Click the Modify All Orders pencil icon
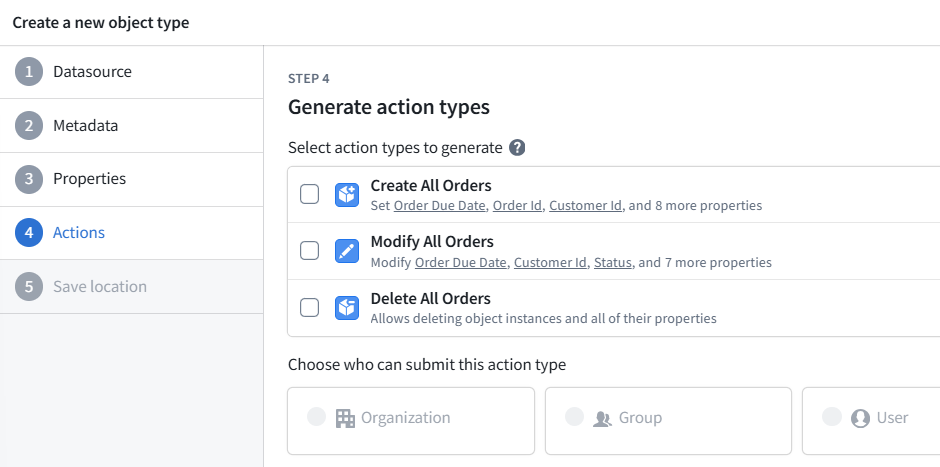Image resolution: width=940 pixels, height=467 pixels. pos(347,251)
